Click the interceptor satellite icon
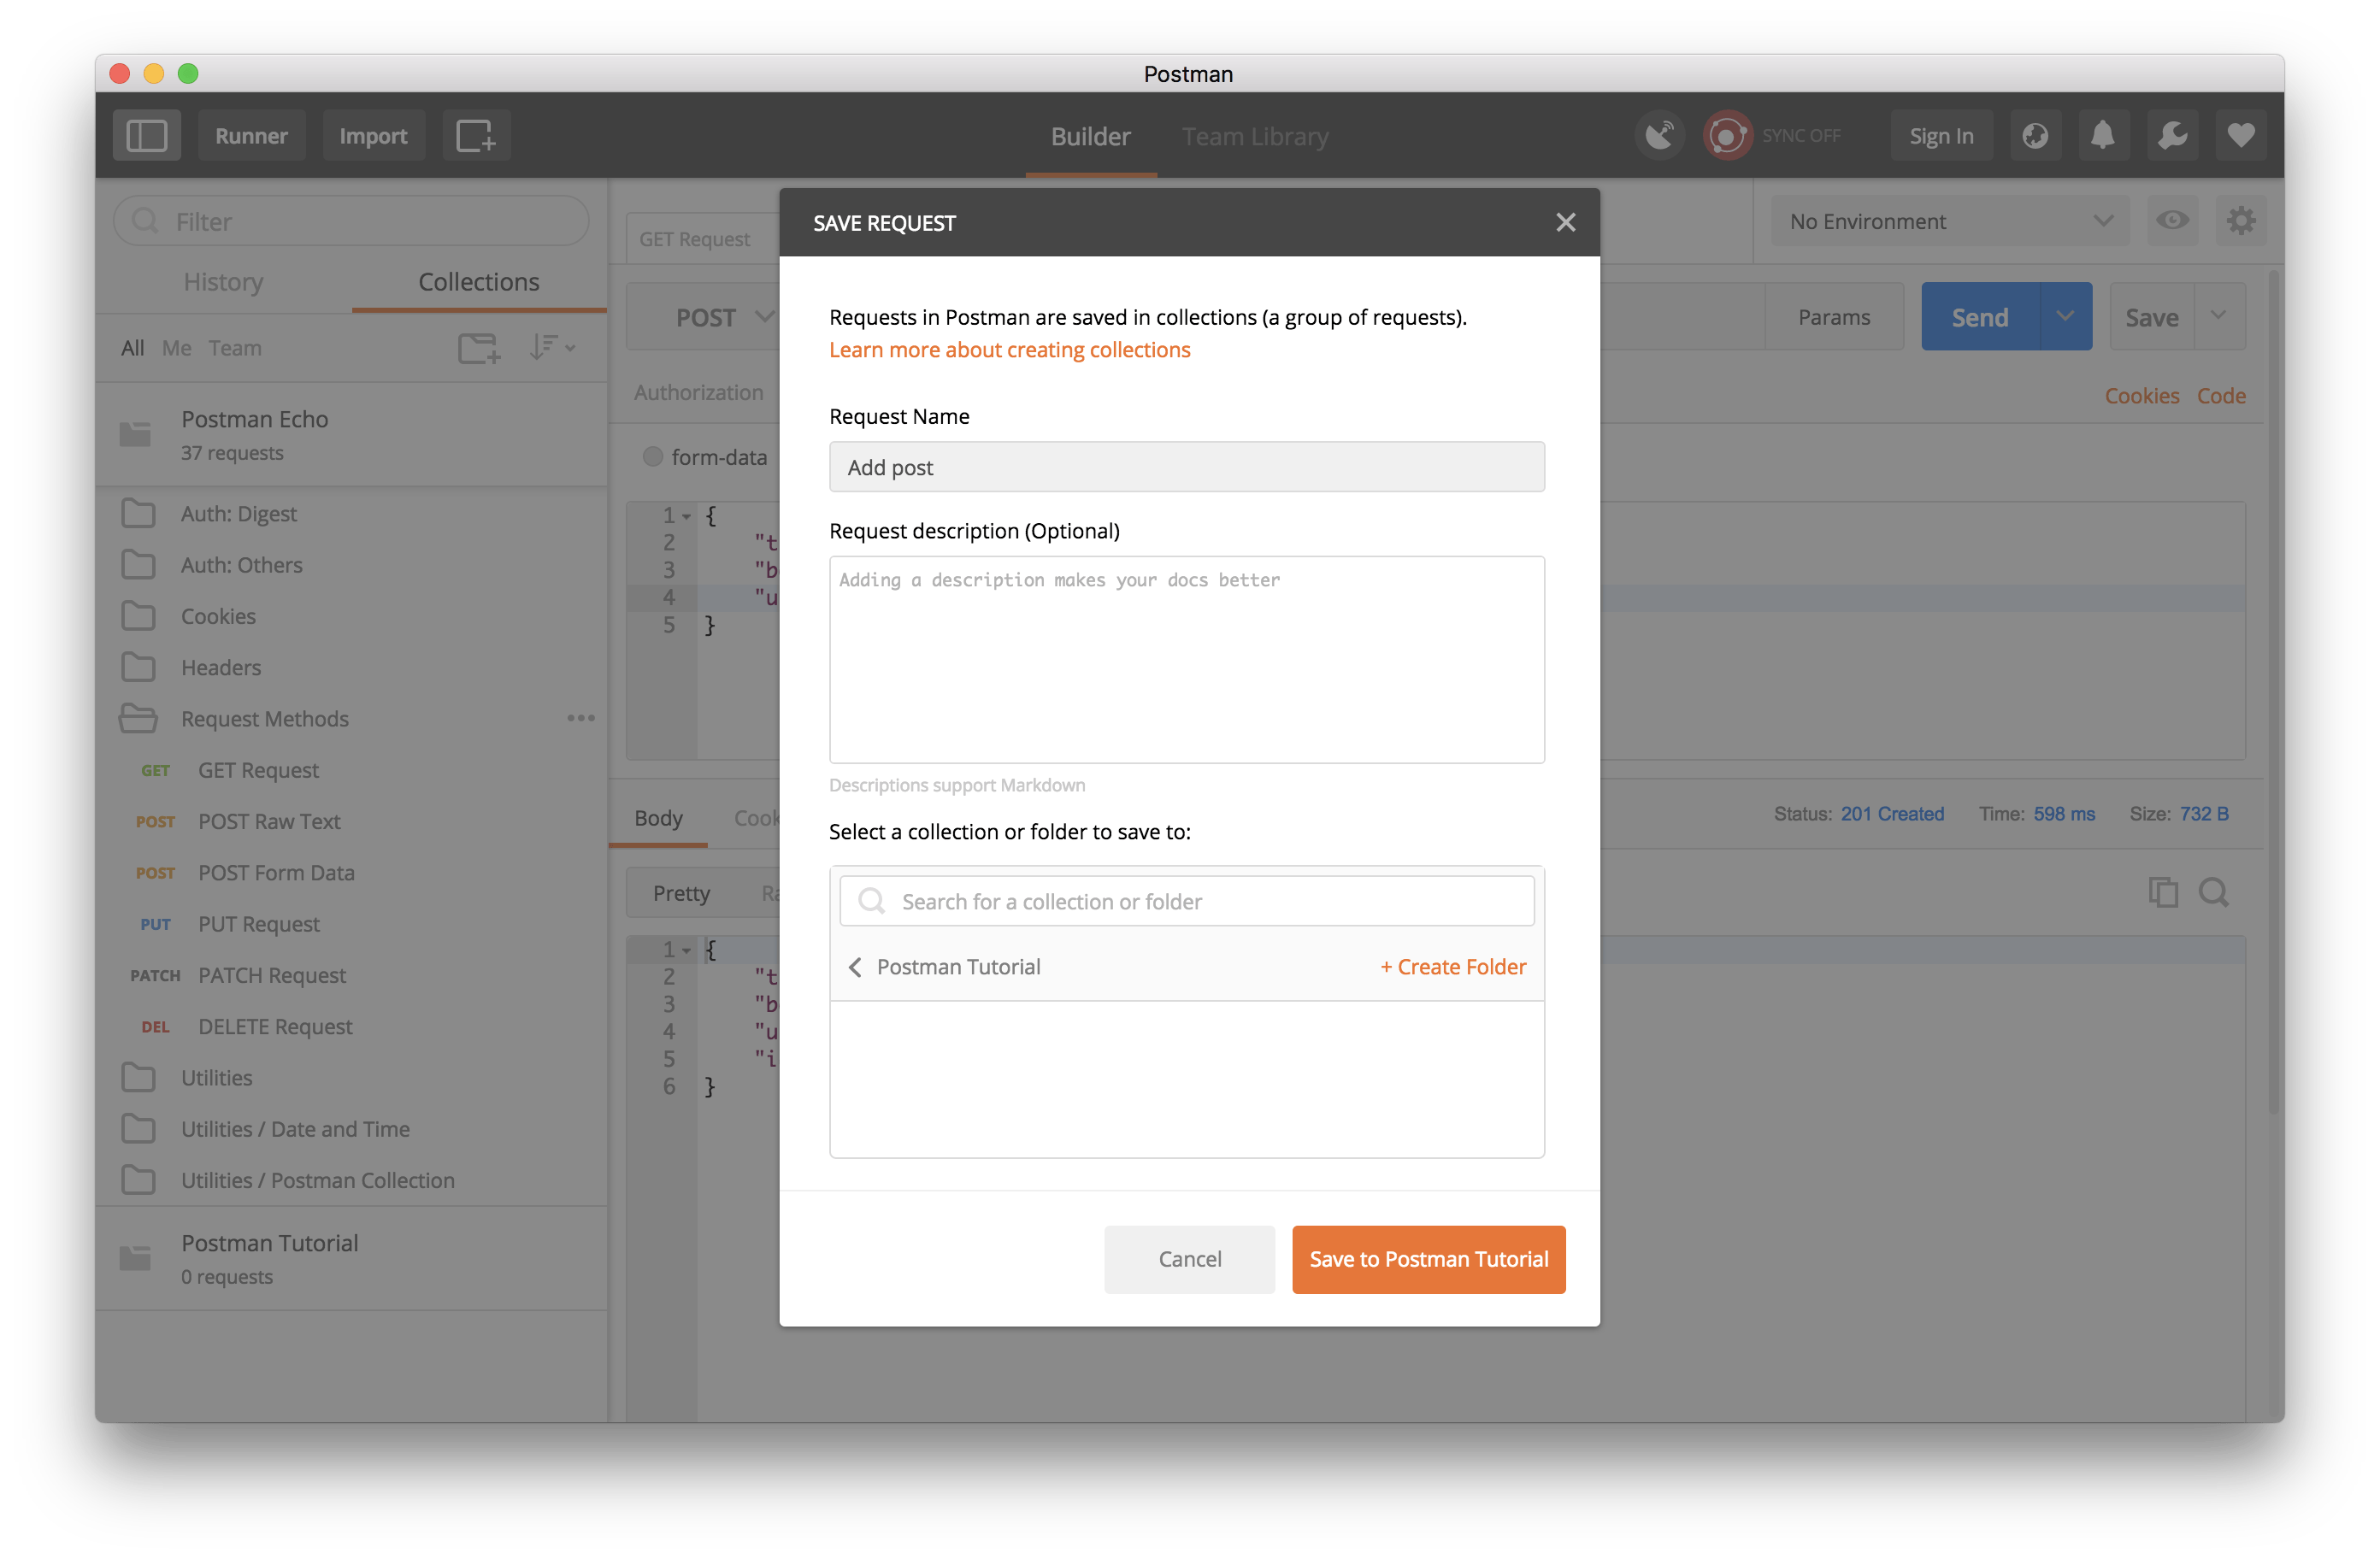2380x1559 pixels. 1659,135
